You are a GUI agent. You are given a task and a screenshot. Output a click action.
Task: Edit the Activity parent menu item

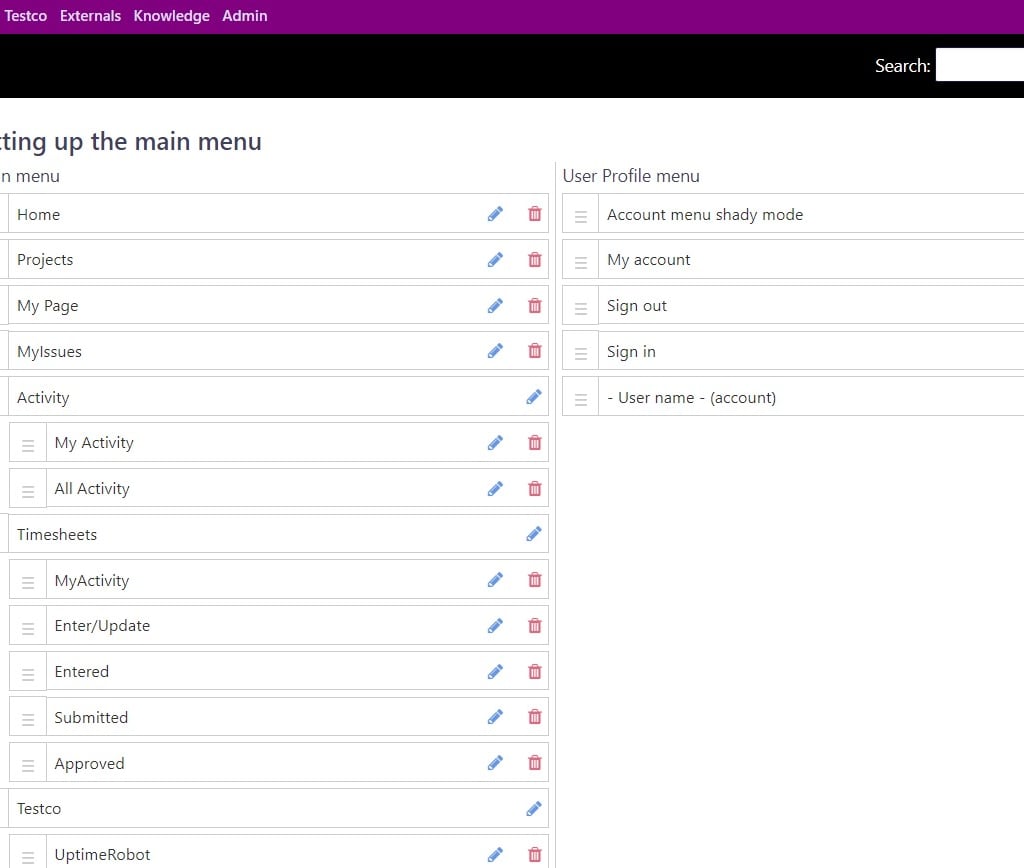pos(534,396)
